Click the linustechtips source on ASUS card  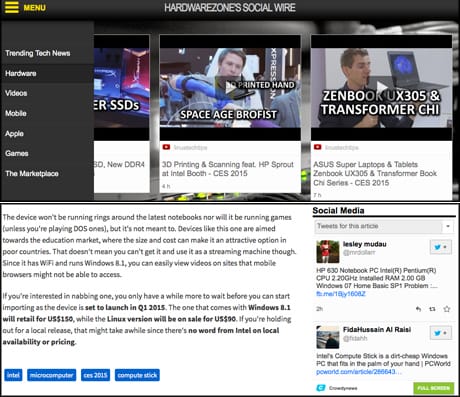click(342, 147)
